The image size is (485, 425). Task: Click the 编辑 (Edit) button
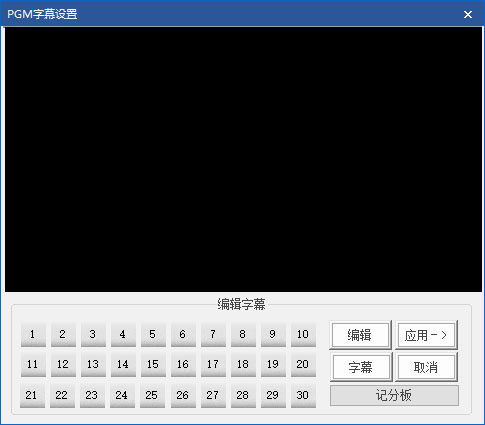click(360, 335)
